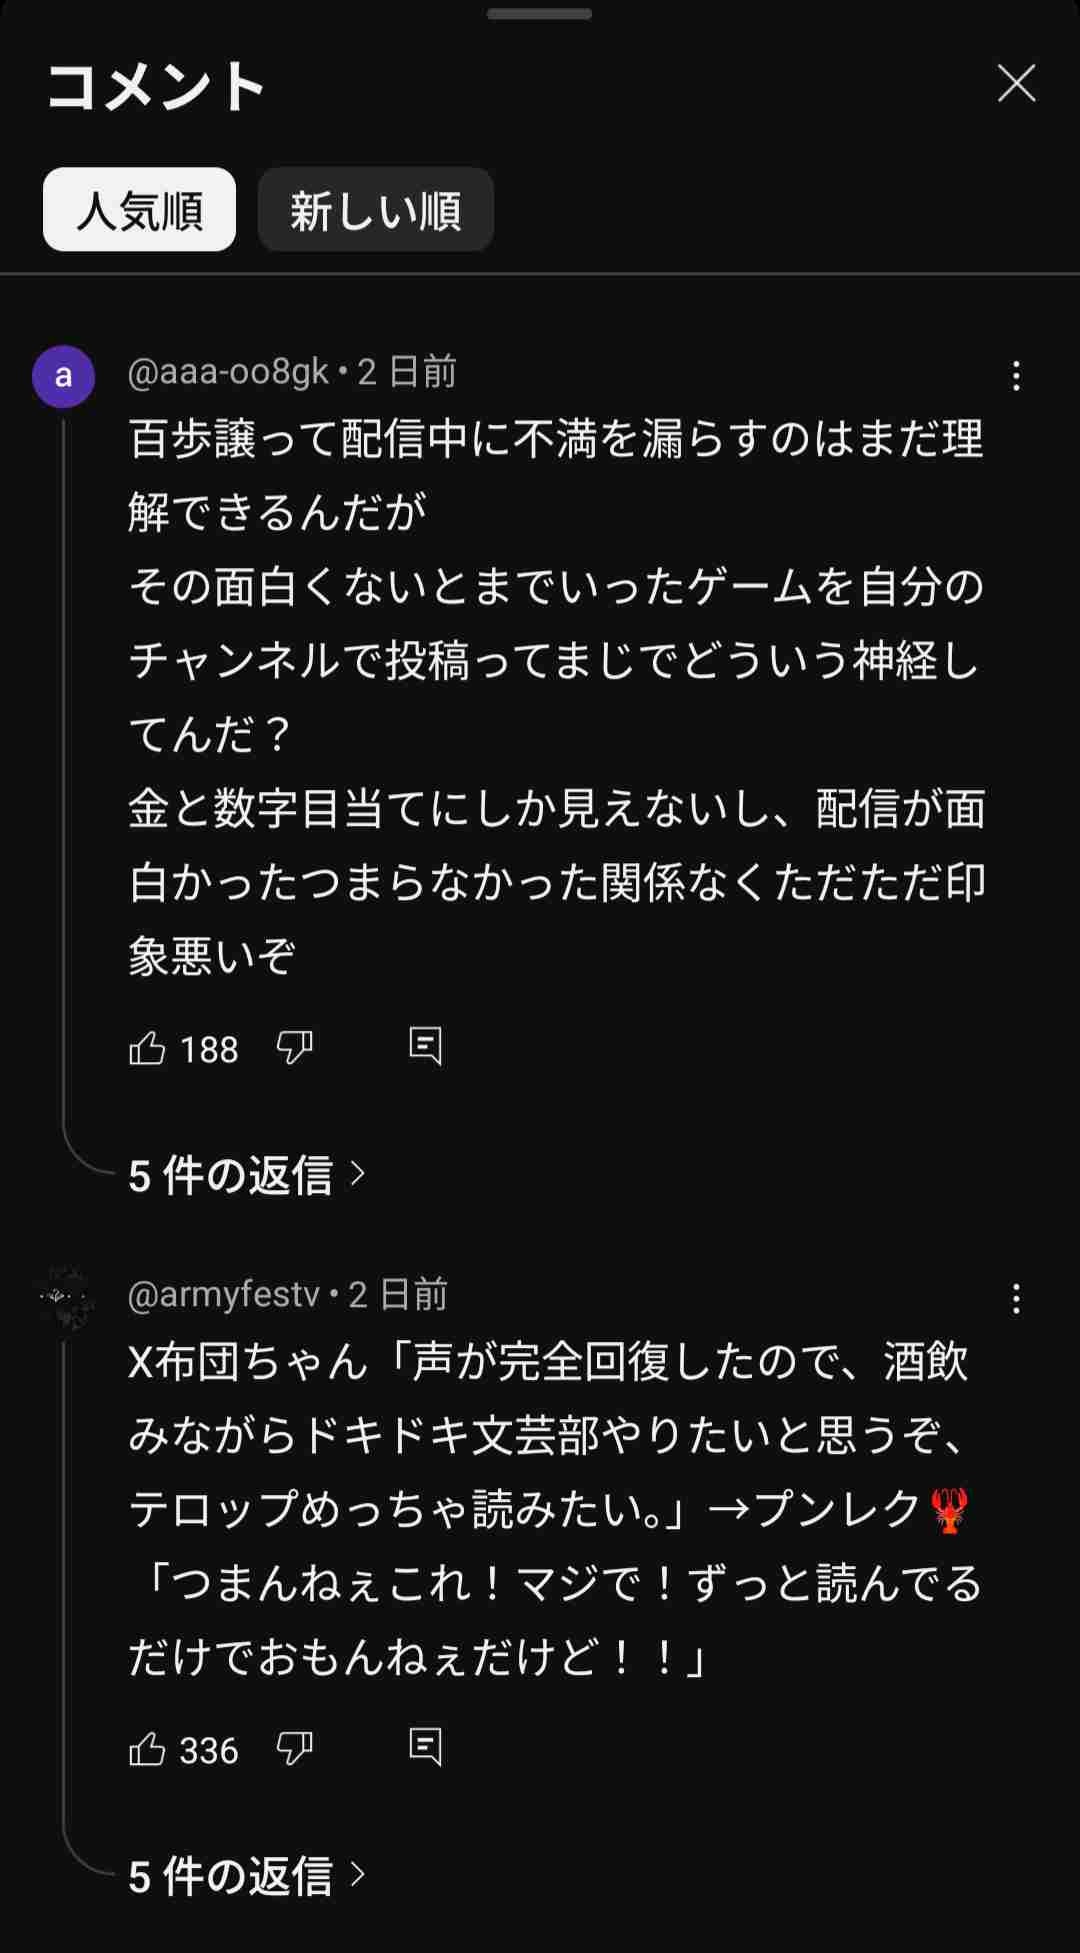Screen dimensions: 1080x1953
Task: Tap the drag handle at panel top
Action: [540, 14]
